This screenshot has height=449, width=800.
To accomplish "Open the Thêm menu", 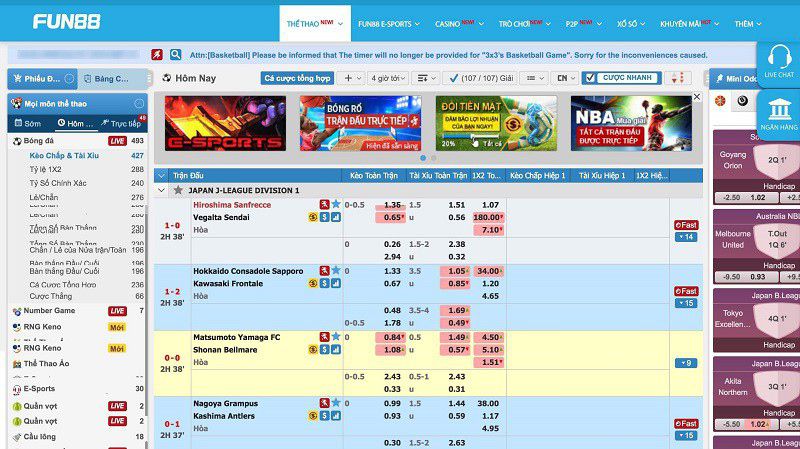I will [747, 23].
